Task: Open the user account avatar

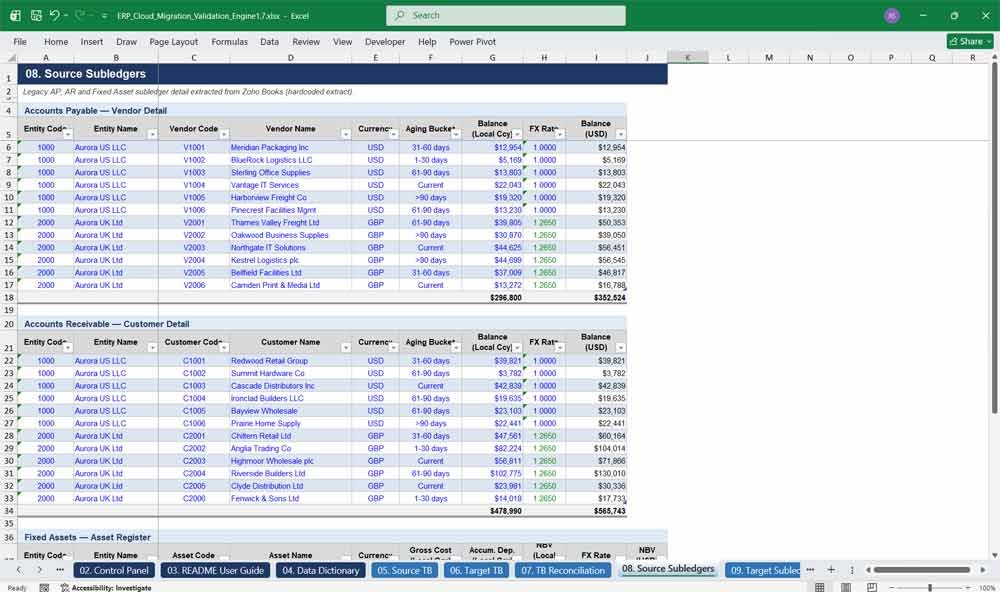Action: (x=892, y=15)
